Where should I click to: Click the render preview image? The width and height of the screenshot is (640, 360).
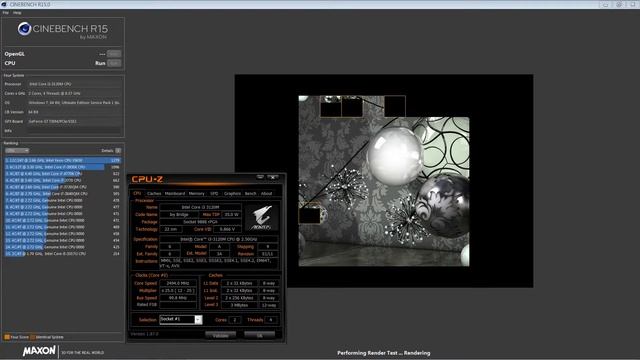(384, 181)
